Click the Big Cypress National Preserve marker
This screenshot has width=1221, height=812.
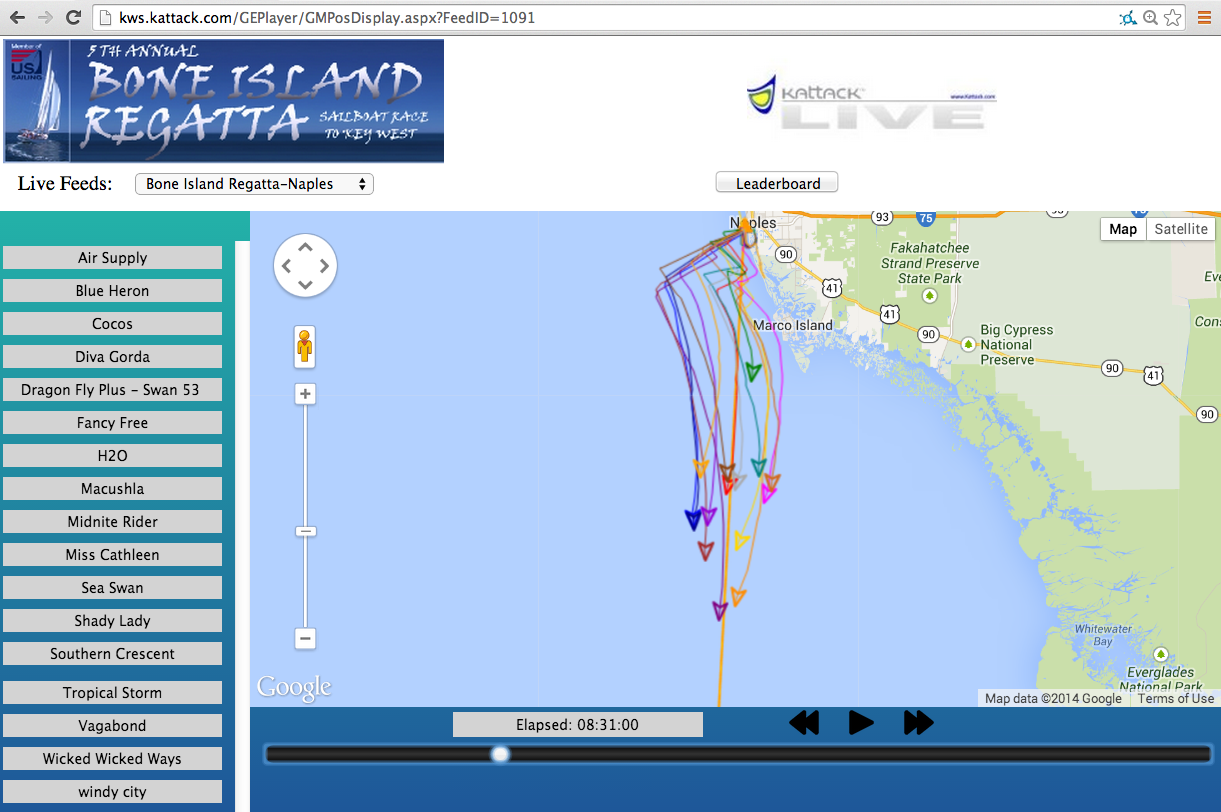pos(968,345)
